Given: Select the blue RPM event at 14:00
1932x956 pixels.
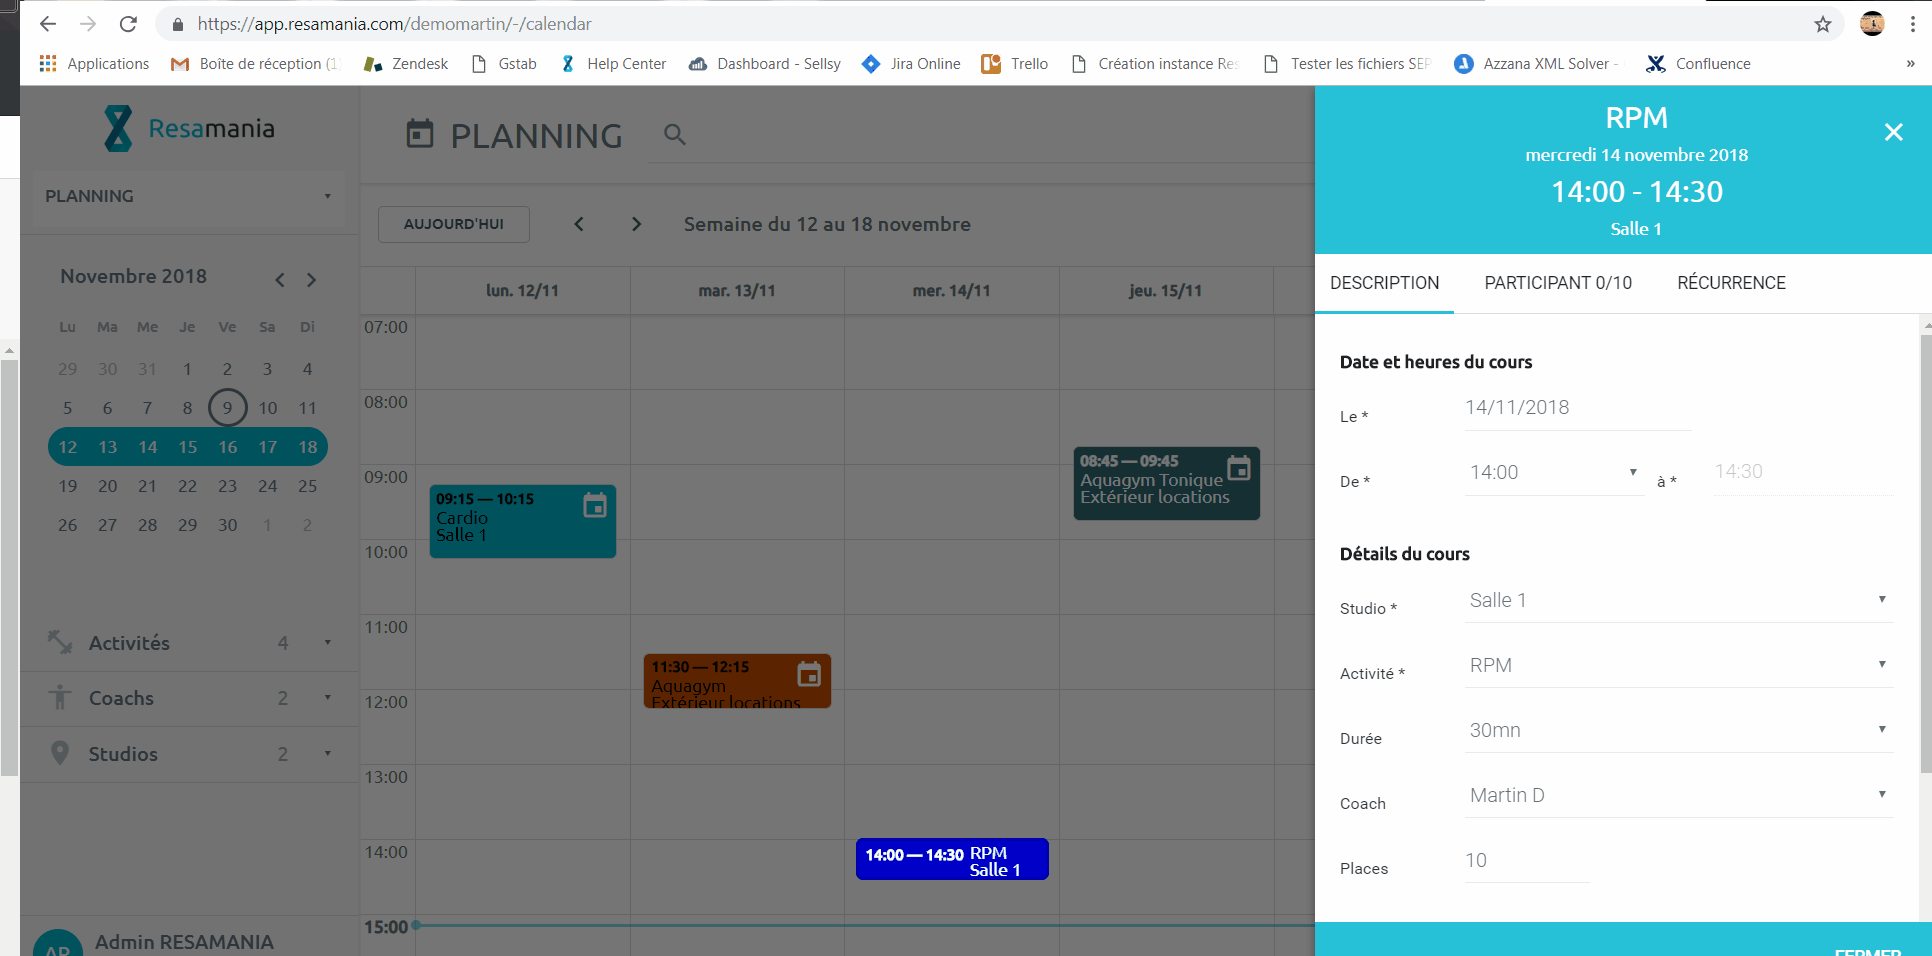Looking at the screenshot, I should point(951,860).
